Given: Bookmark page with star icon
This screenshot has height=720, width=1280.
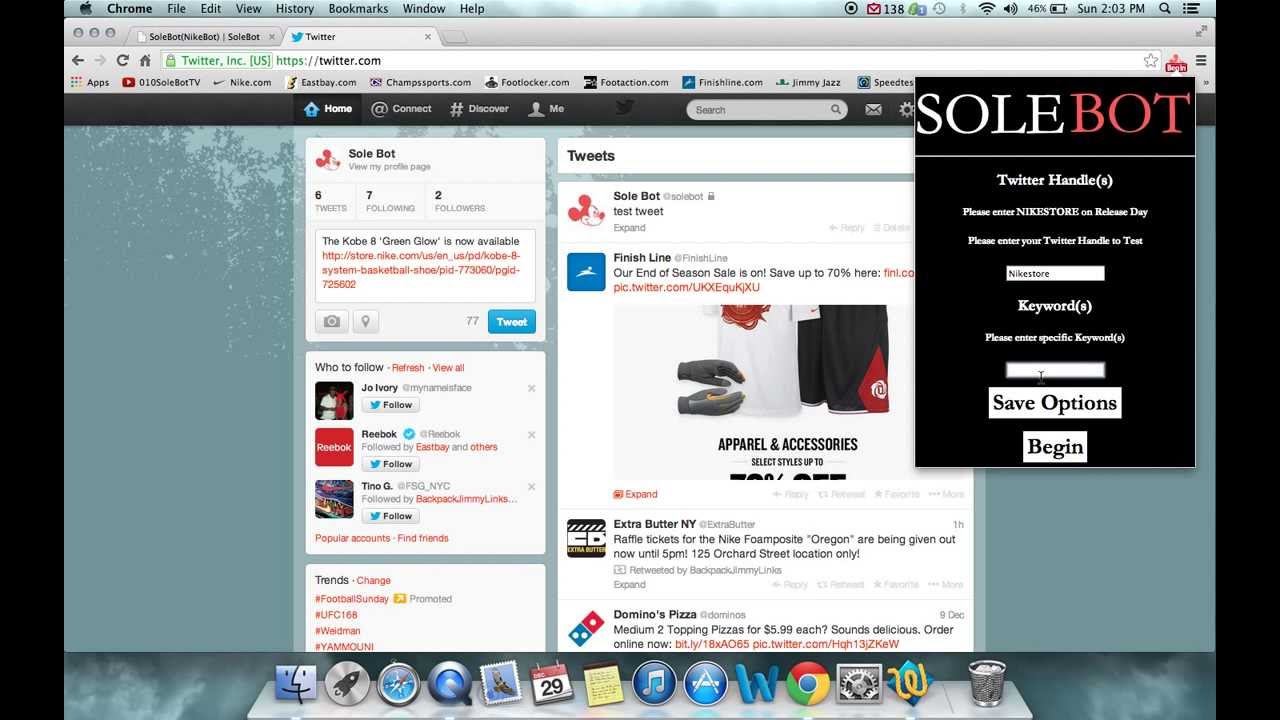Looking at the screenshot, I should (x=1151, y=60).
